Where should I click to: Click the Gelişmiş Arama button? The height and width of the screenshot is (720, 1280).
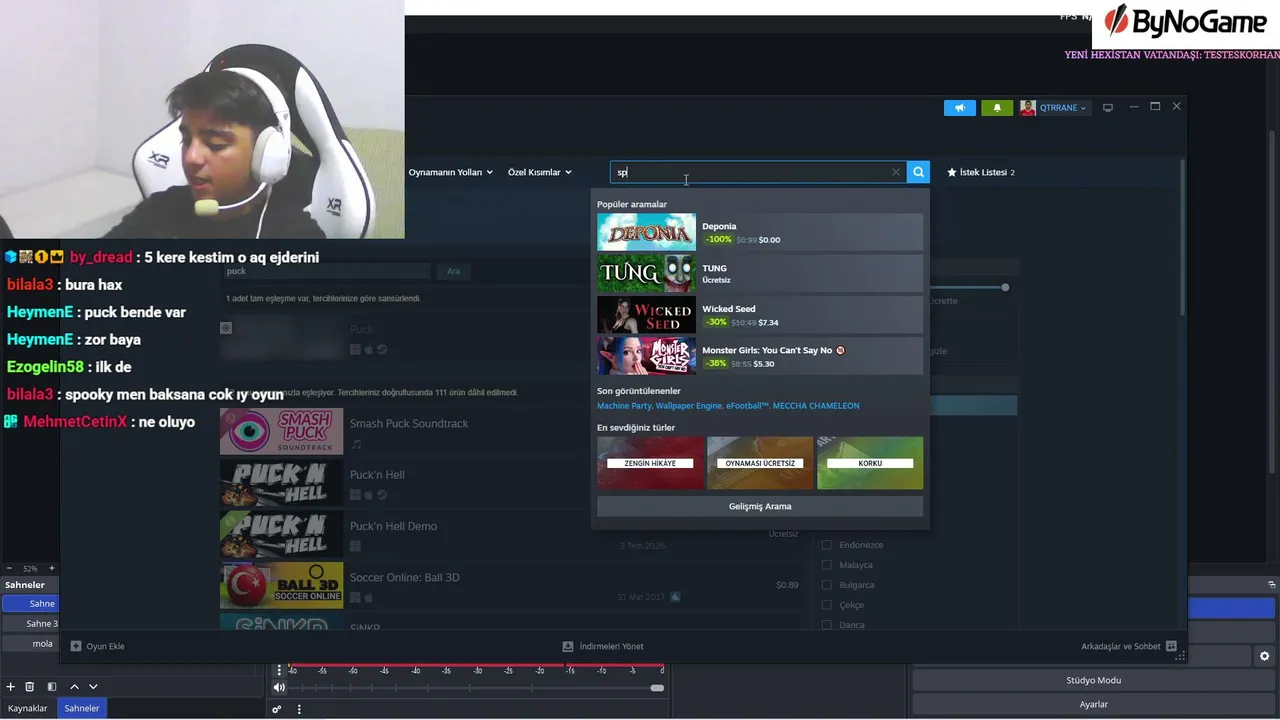pyautogui.click(x=760, y=506)
